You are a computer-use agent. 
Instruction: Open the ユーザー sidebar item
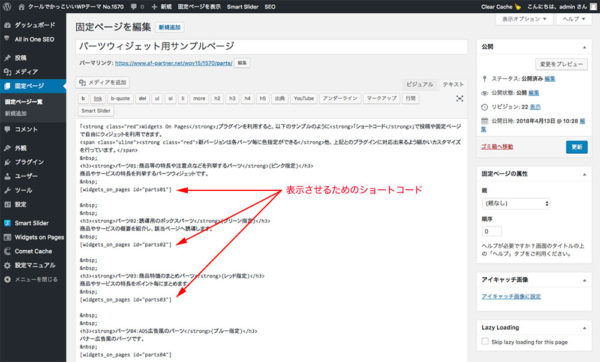click(x=33, y=176)
